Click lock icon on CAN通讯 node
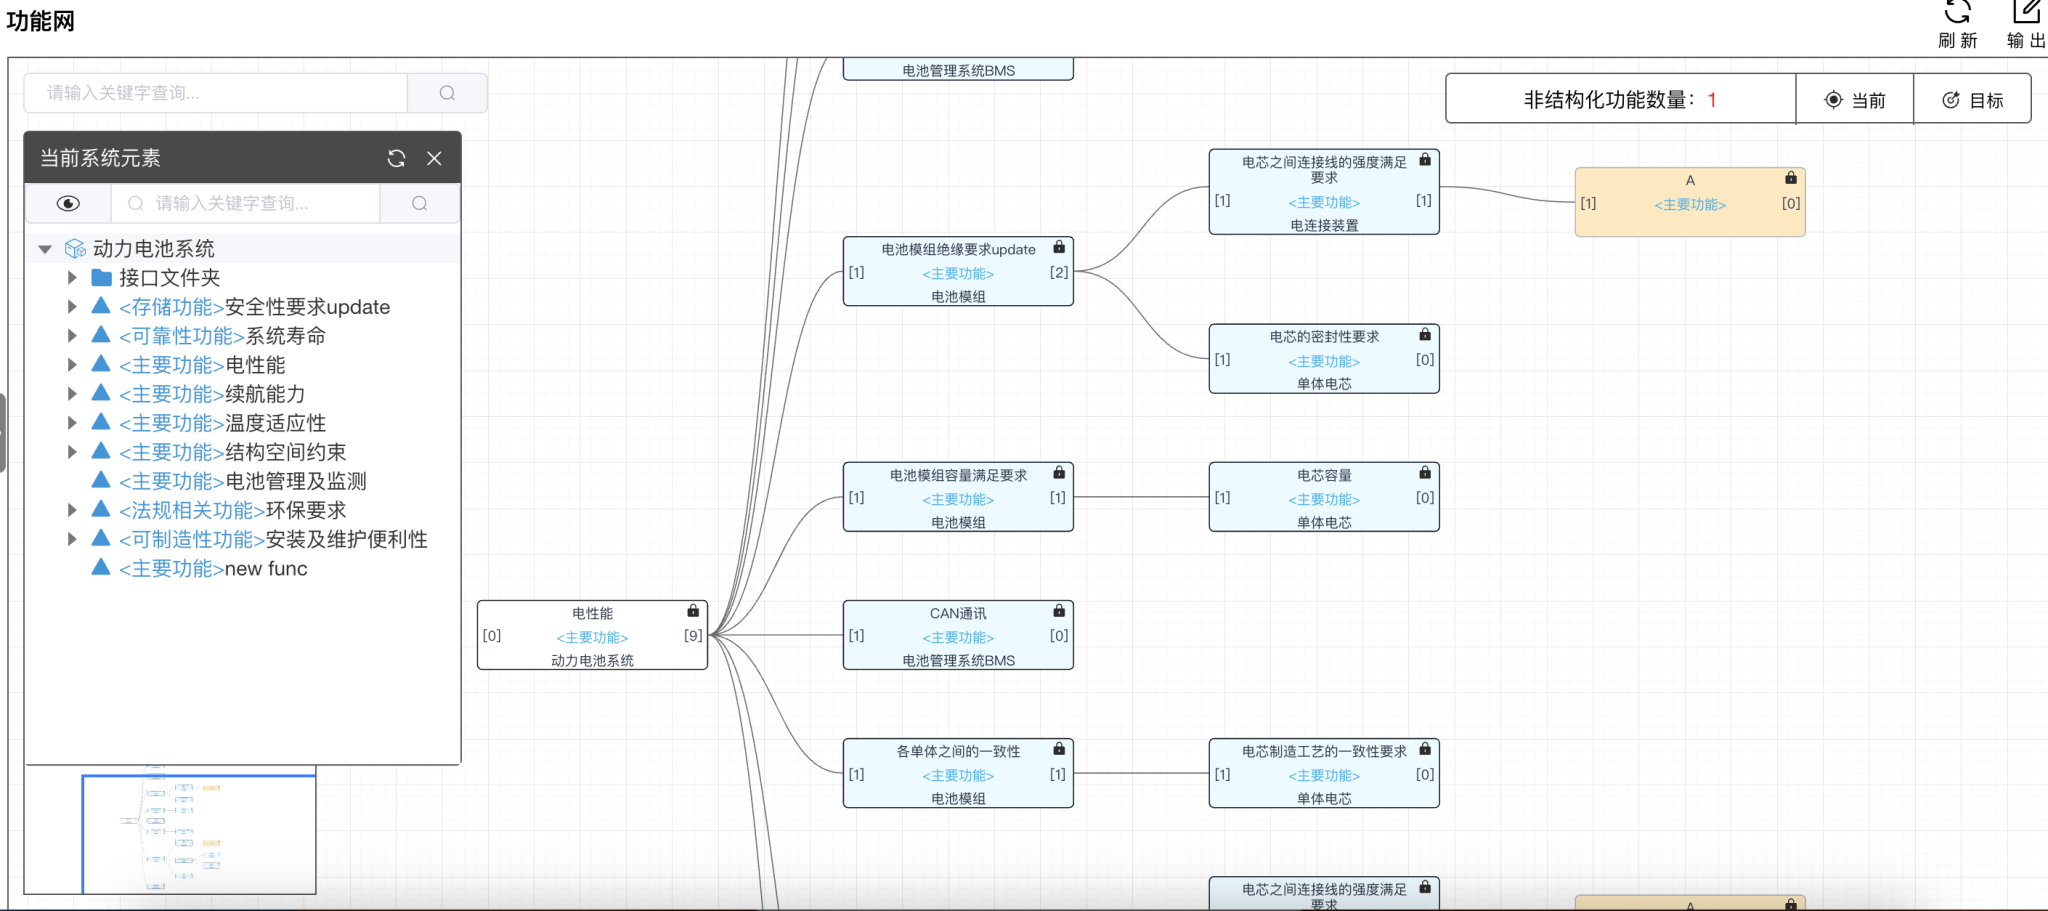 (x=1059, y=611)
